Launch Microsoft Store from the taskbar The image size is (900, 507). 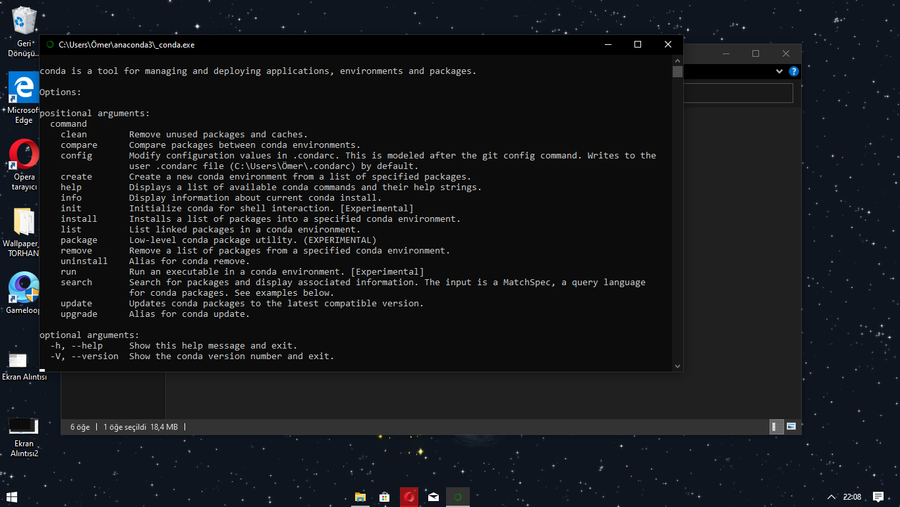pyautogui.click(x=385, y=497)
